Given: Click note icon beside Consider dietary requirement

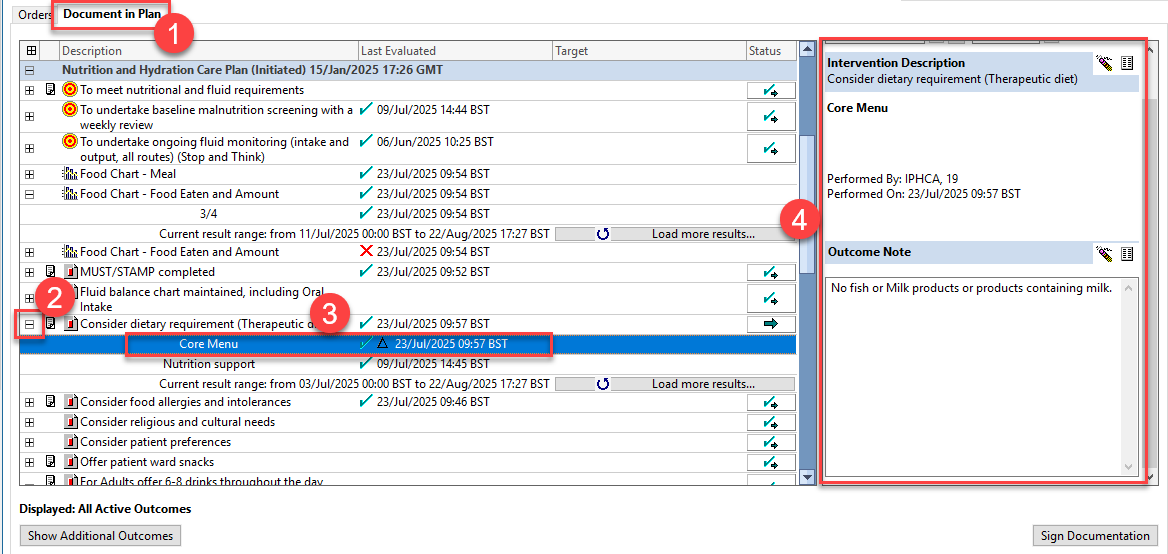Looking at the screenshot, I should coord(51,324).
